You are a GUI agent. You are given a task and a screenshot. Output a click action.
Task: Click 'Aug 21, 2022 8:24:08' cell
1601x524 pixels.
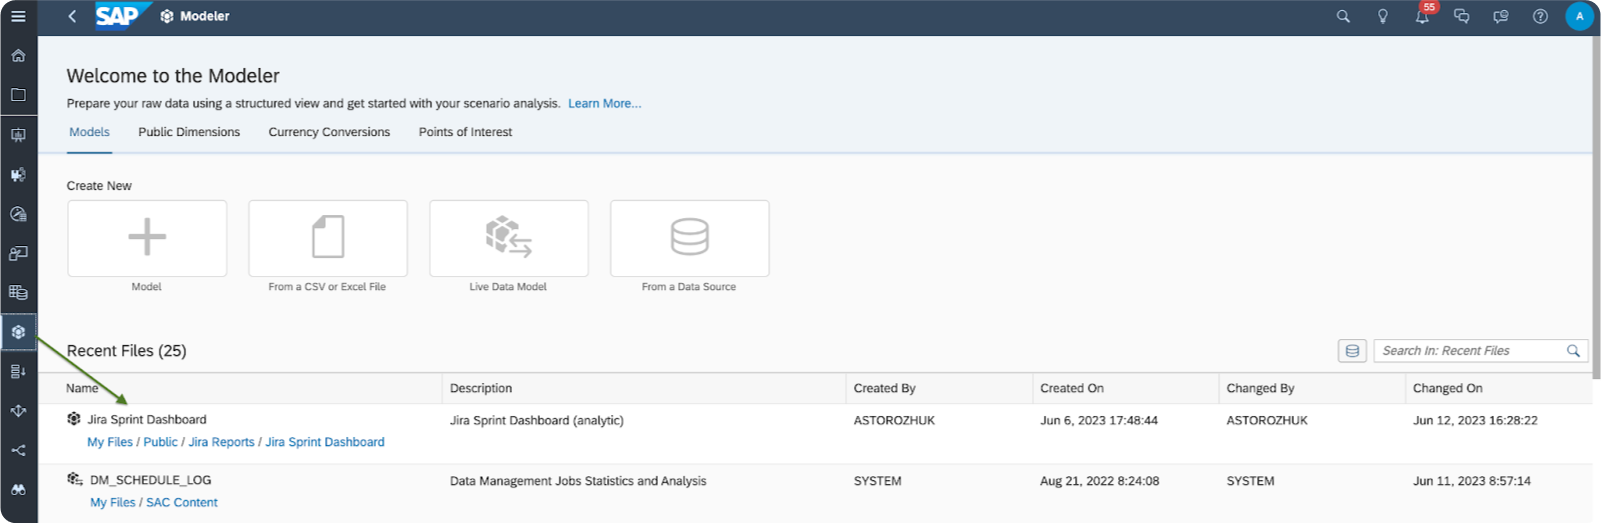pos(1100,481)
